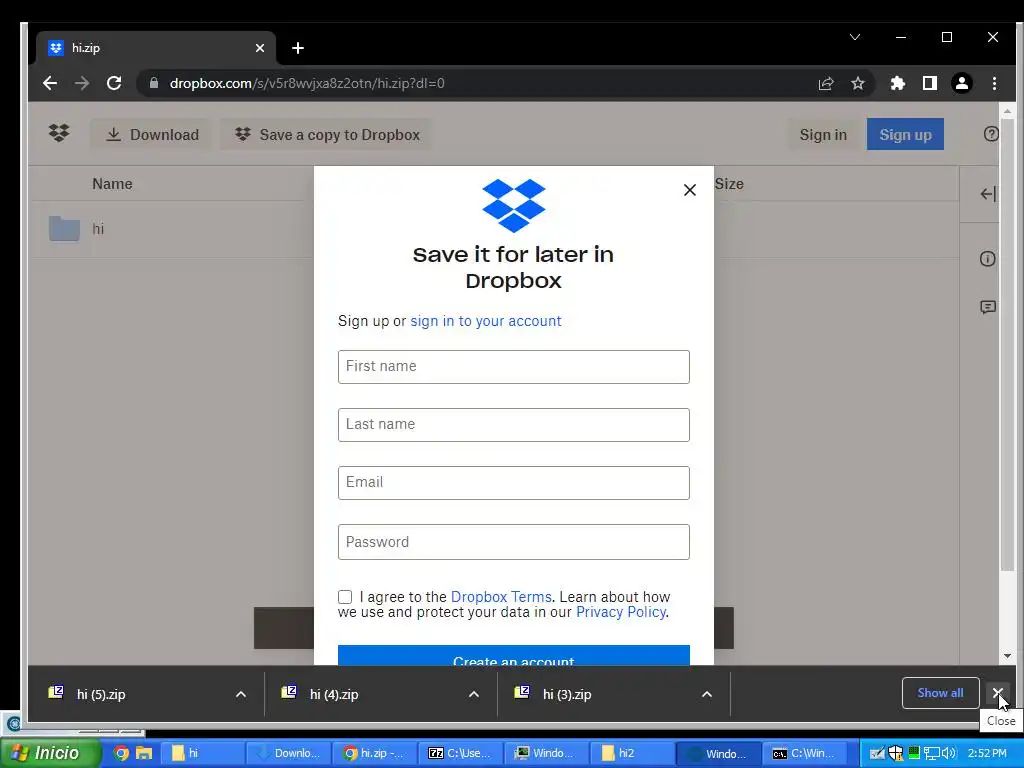
Task: Open the tab search chevron in title bar
Action: (x=855, y=37)
